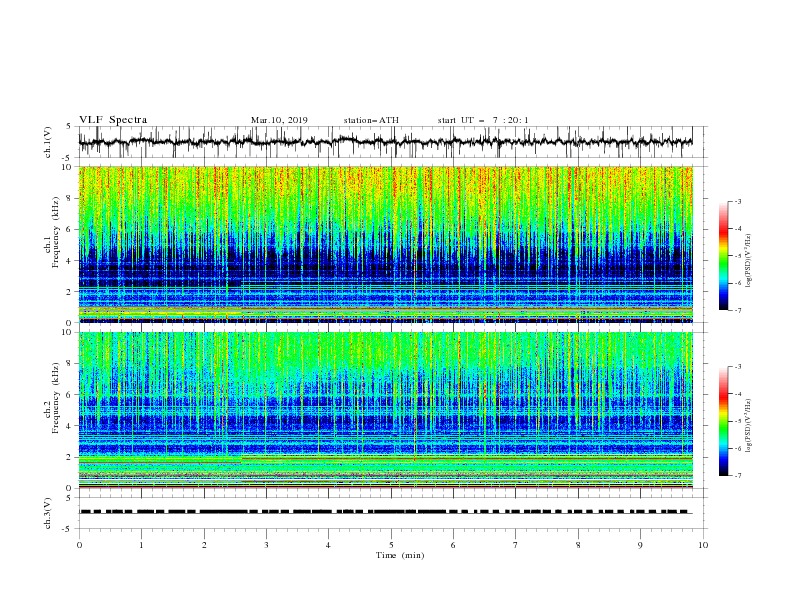Click the time axis tick label "6"
Screen dimensions: 792x612
[453, 545]
